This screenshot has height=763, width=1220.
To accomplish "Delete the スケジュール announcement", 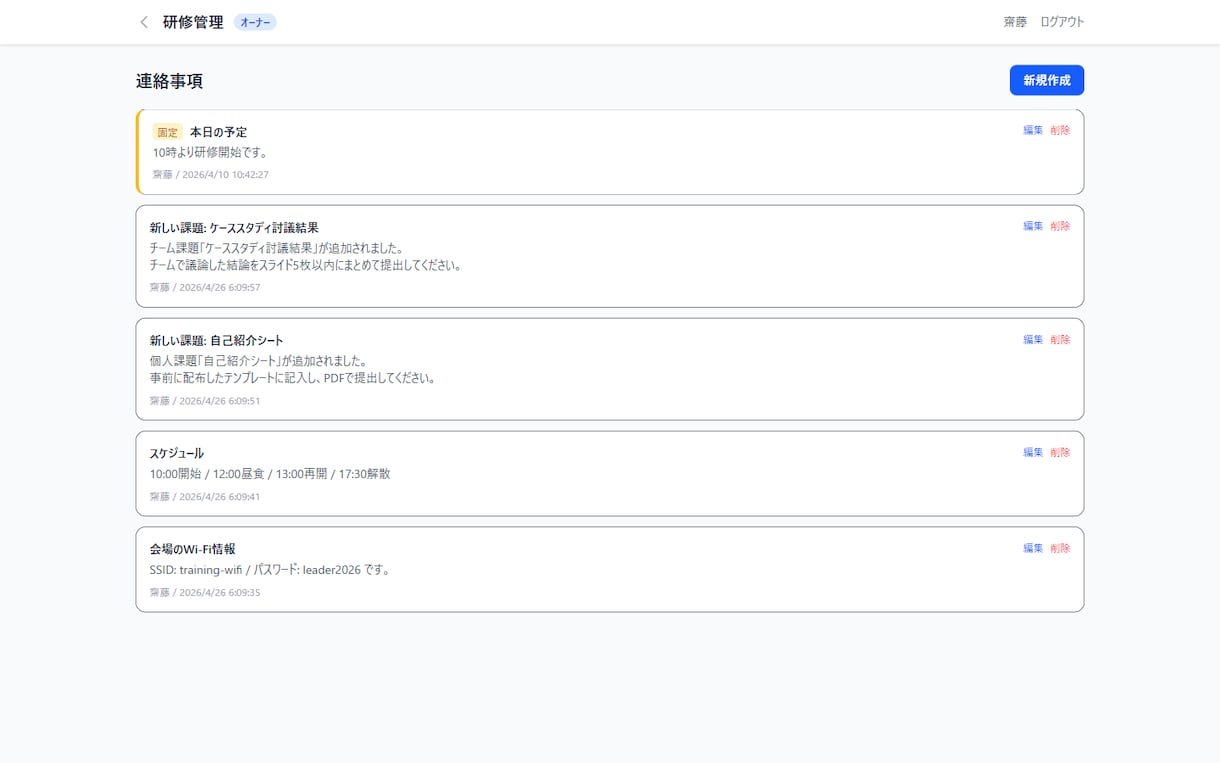I will coord(1060,453).
